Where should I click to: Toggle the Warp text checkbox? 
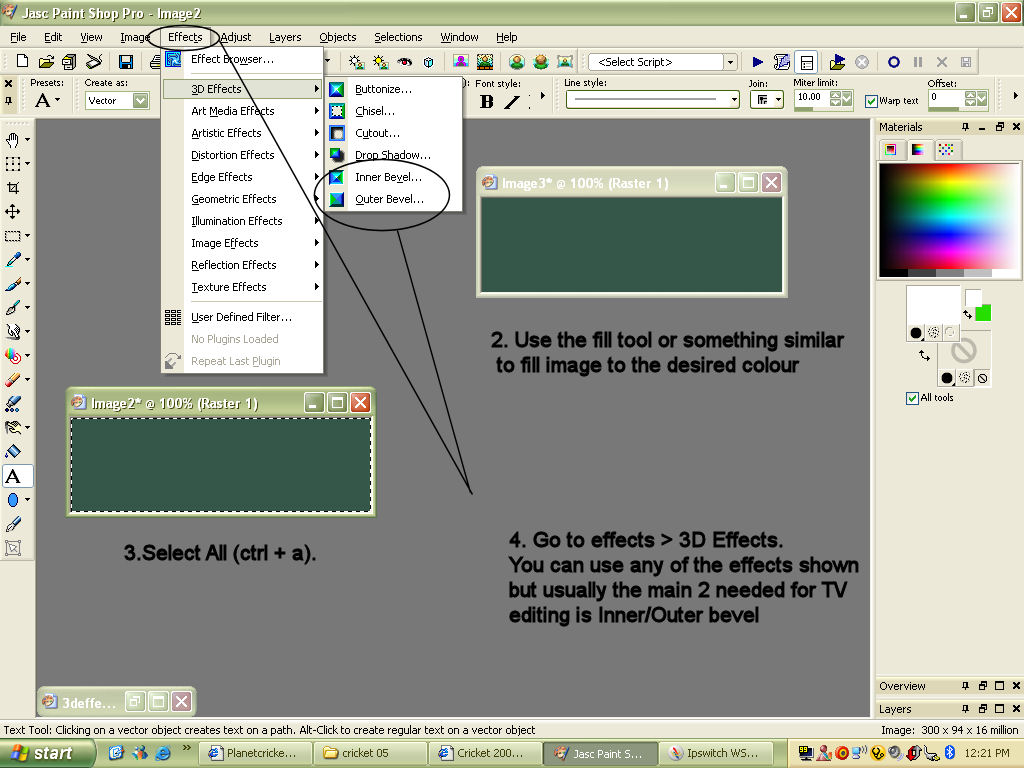(871, 101)
